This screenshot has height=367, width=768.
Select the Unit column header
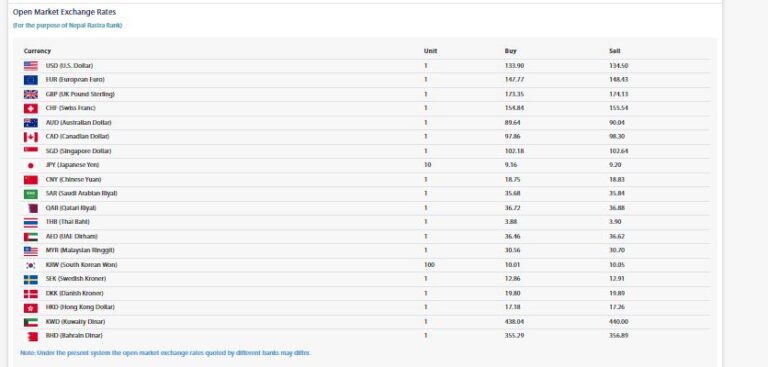coord(431,51)
